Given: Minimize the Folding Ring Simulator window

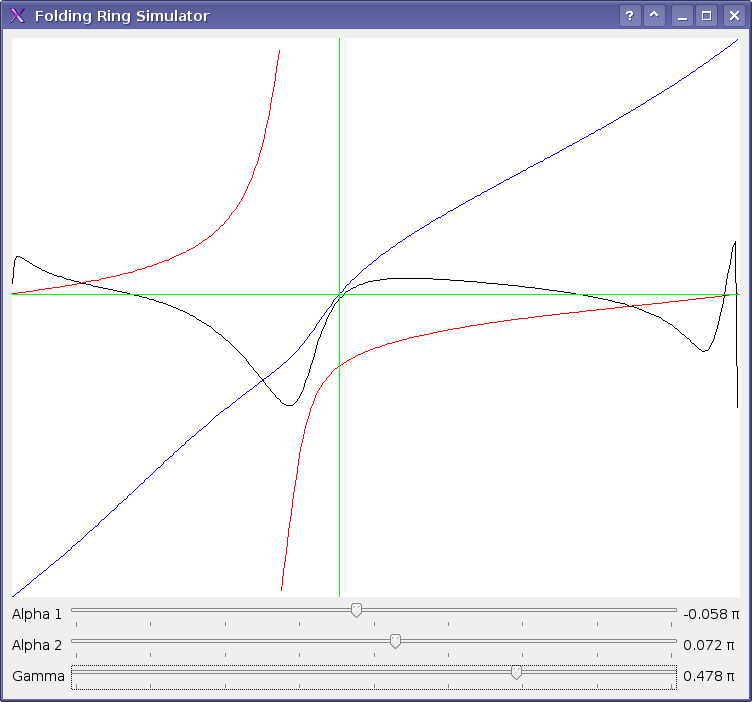Looking at the screenshot, I should point(682,16).
